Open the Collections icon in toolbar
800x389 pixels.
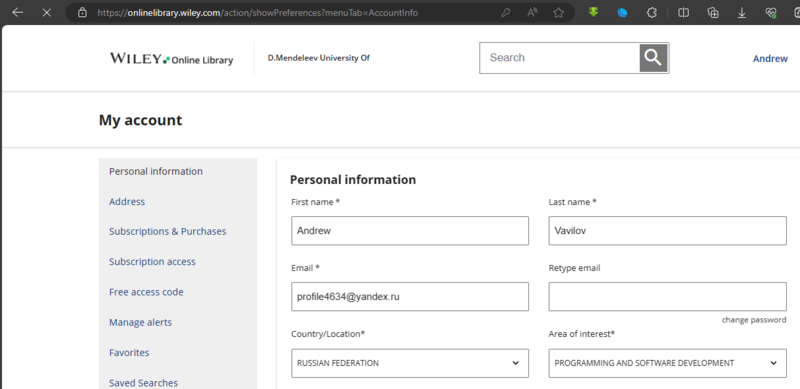tap(713, 13)
